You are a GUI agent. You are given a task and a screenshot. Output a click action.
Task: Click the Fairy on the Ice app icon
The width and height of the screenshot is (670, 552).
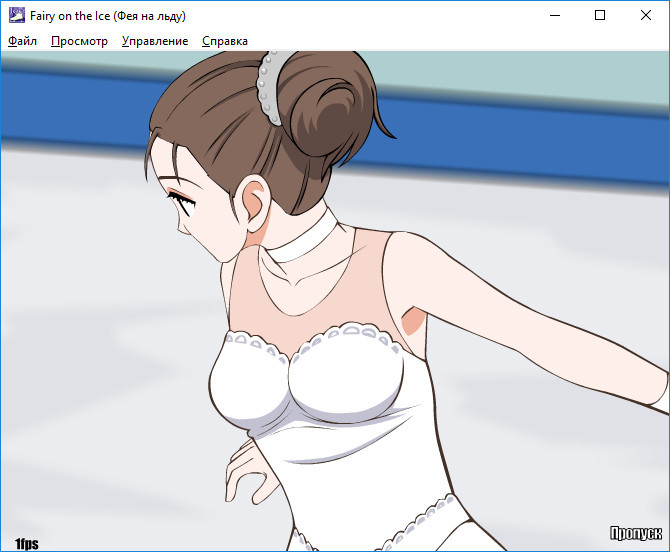point(16,16)
